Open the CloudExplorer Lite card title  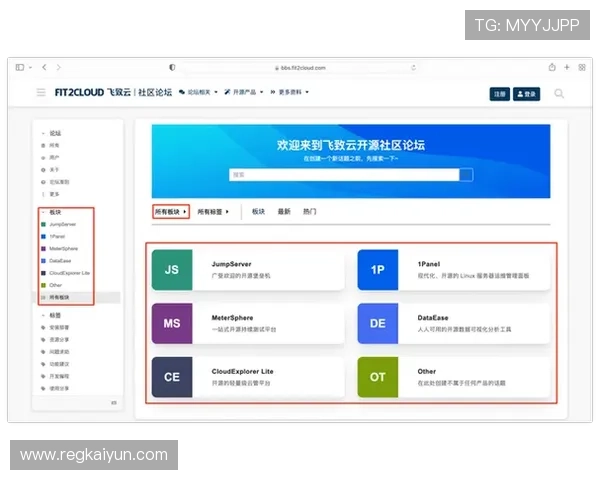tap(242, 371)
